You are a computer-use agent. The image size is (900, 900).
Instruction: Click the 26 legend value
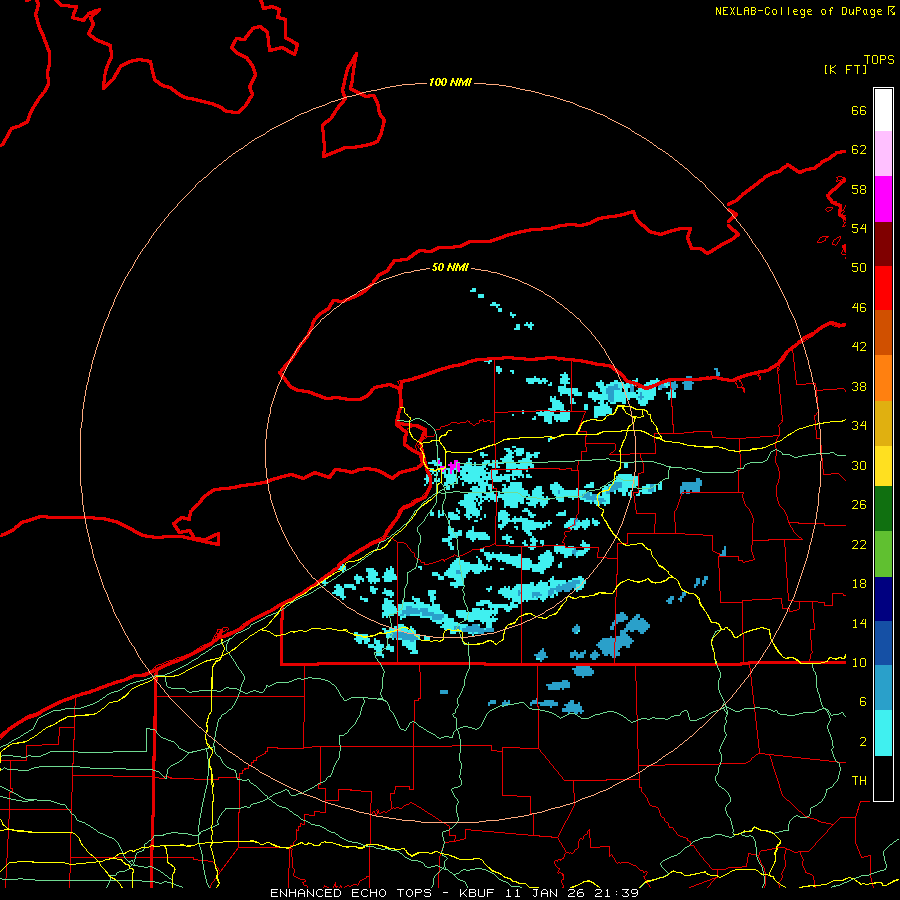[859, 505]
